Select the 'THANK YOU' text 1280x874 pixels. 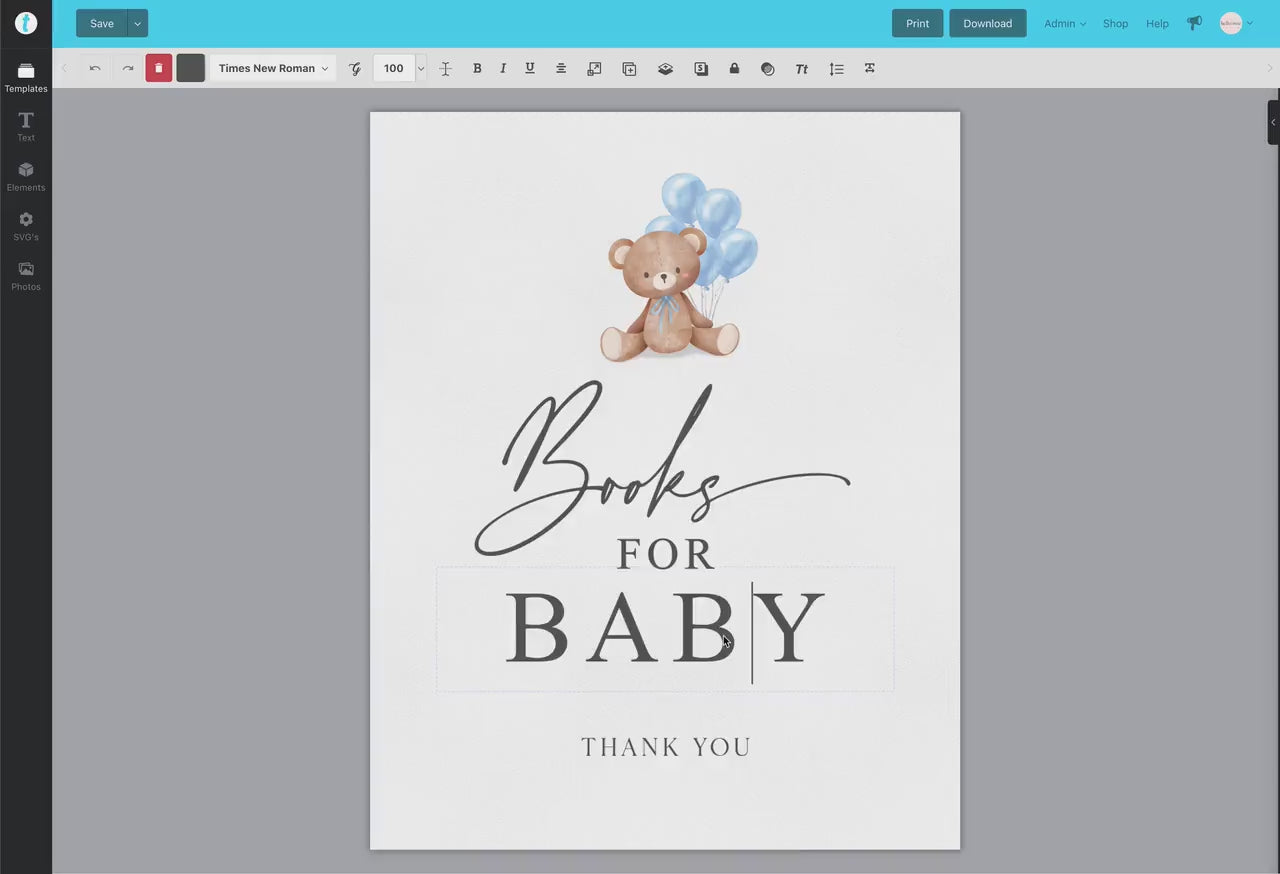pos(666,747)
